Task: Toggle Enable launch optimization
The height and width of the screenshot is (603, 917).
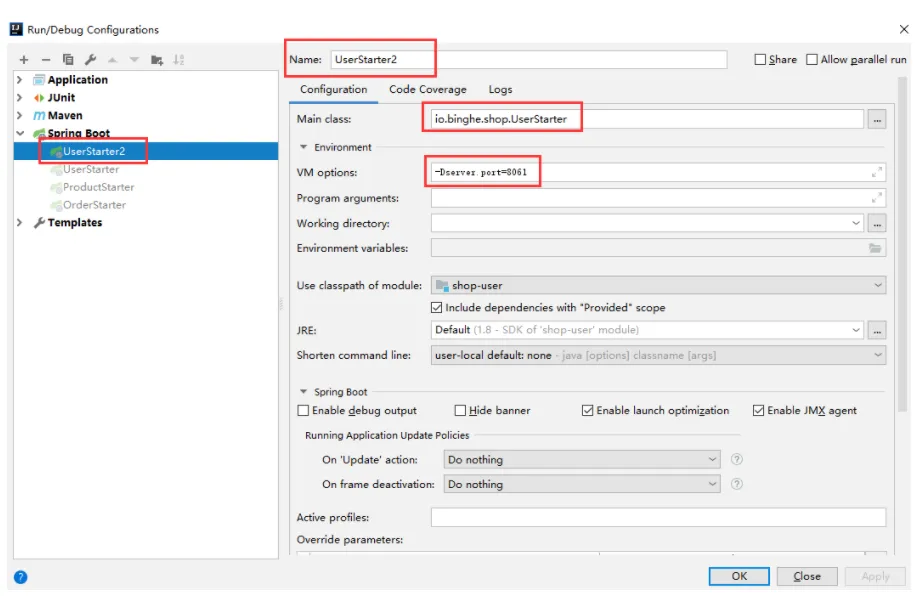Action: (x=588, y=411)
